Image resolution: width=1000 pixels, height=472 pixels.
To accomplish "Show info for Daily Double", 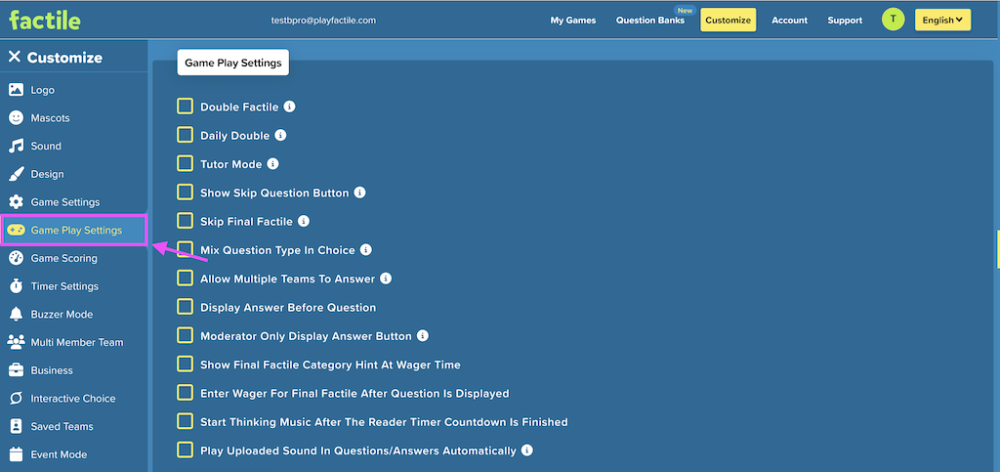I will pyautogui.click(x=280, y=135).
